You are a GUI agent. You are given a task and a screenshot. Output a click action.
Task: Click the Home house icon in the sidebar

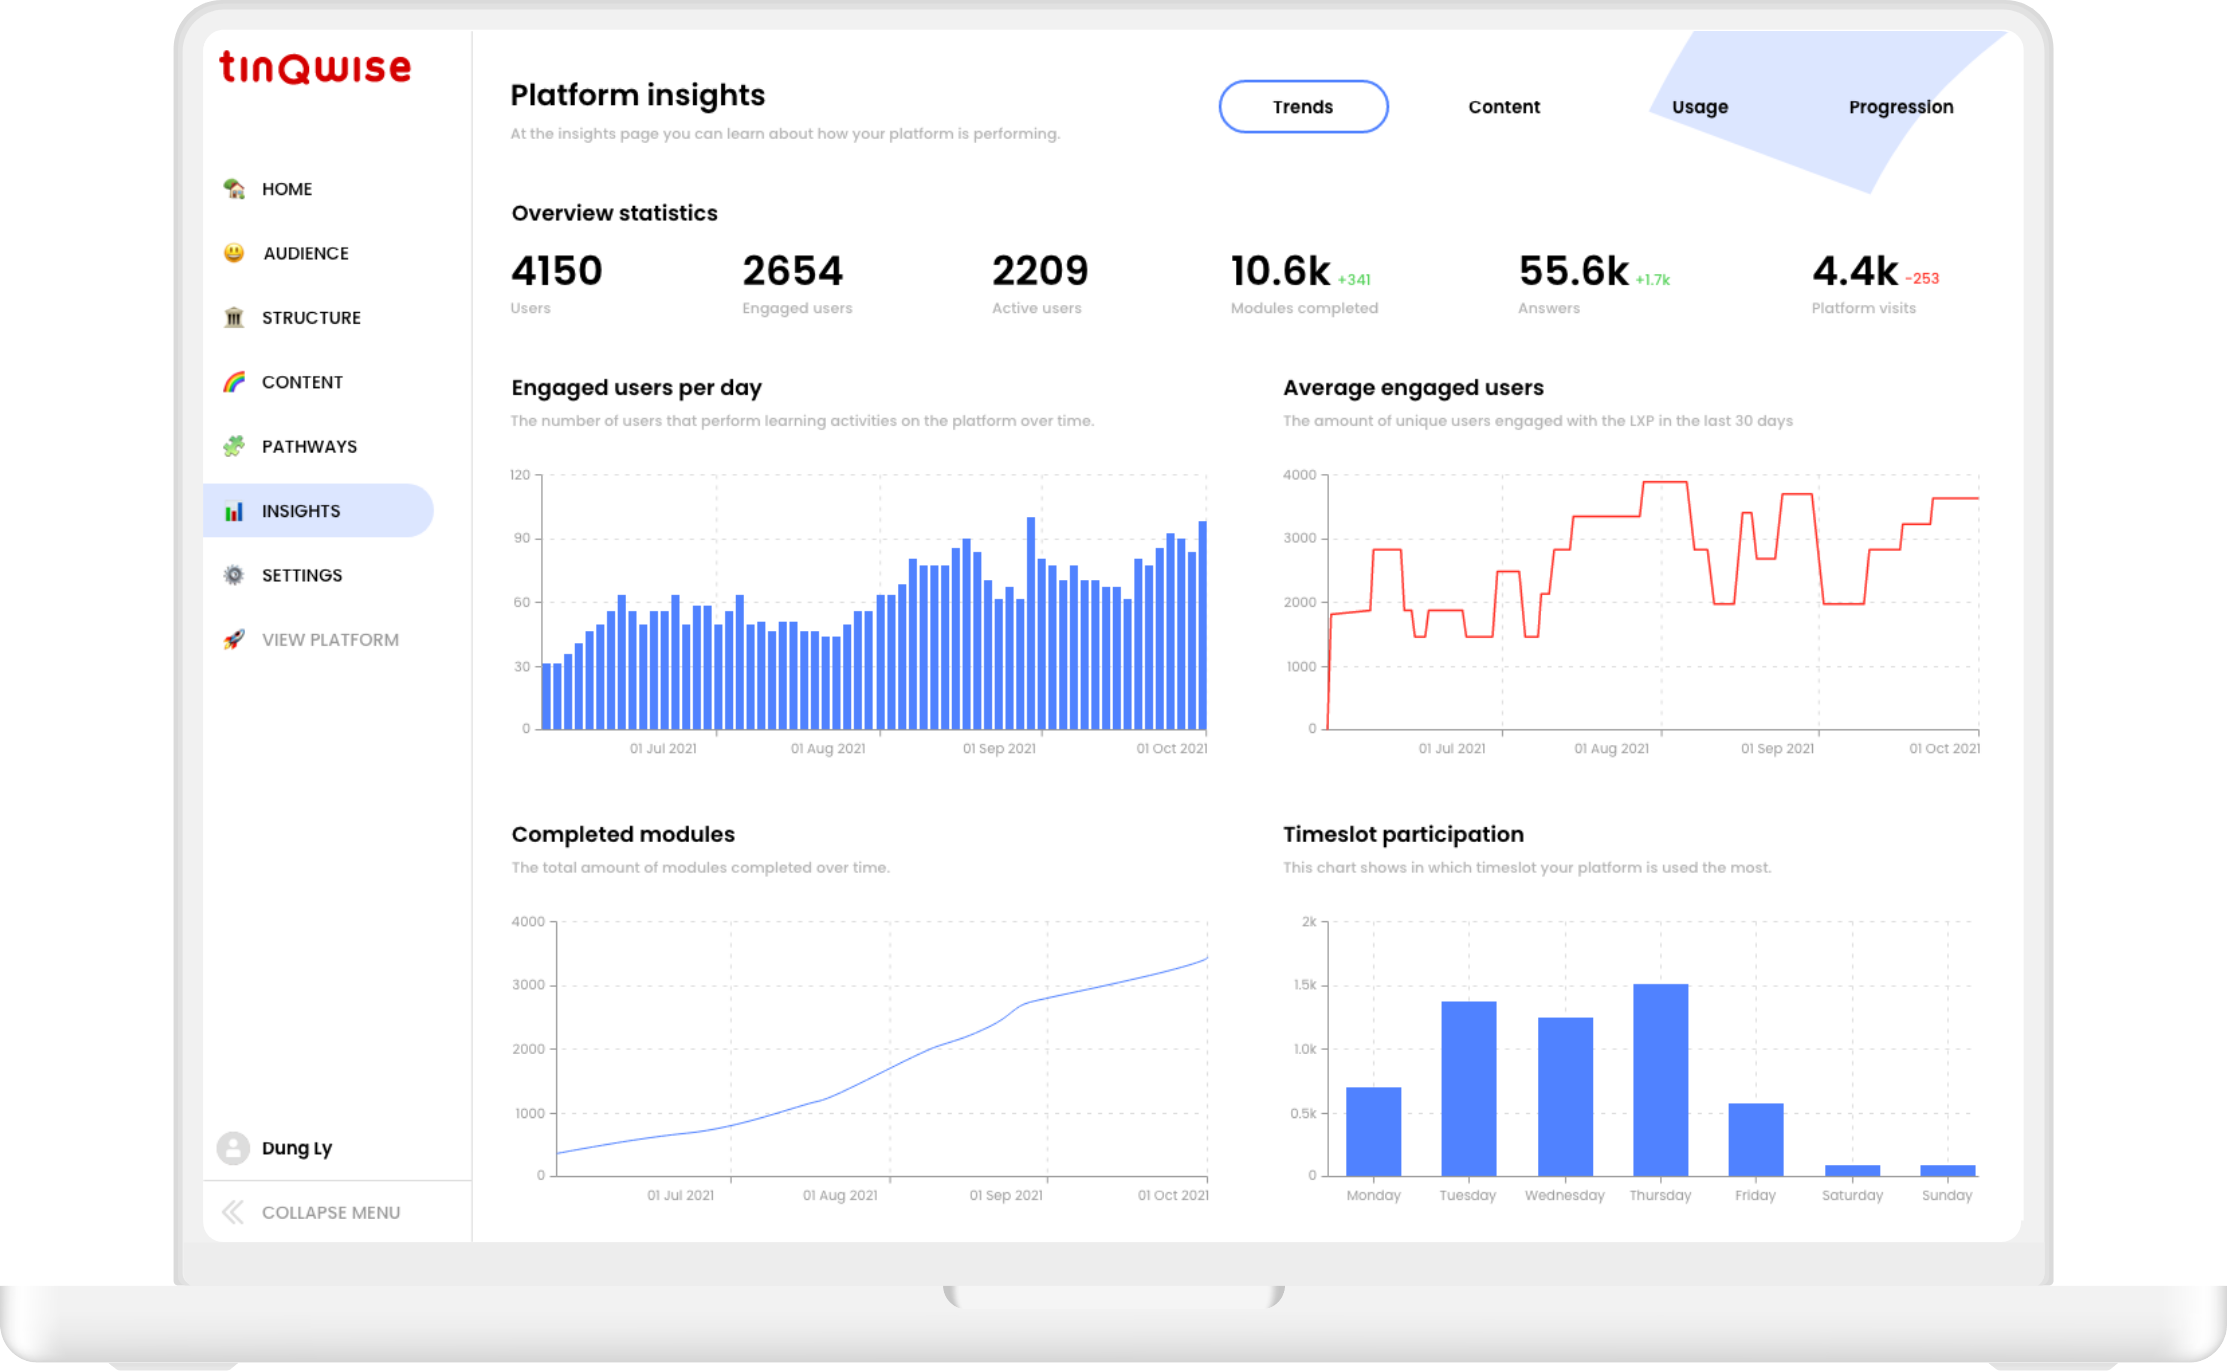click(234, 189)
